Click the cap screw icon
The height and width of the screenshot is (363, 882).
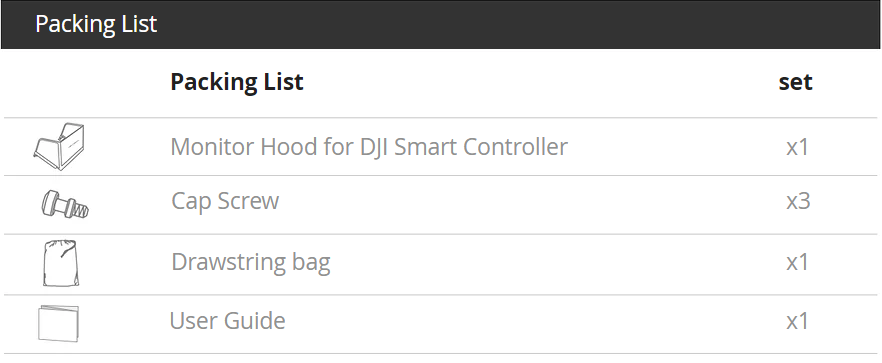pos(65,205)
